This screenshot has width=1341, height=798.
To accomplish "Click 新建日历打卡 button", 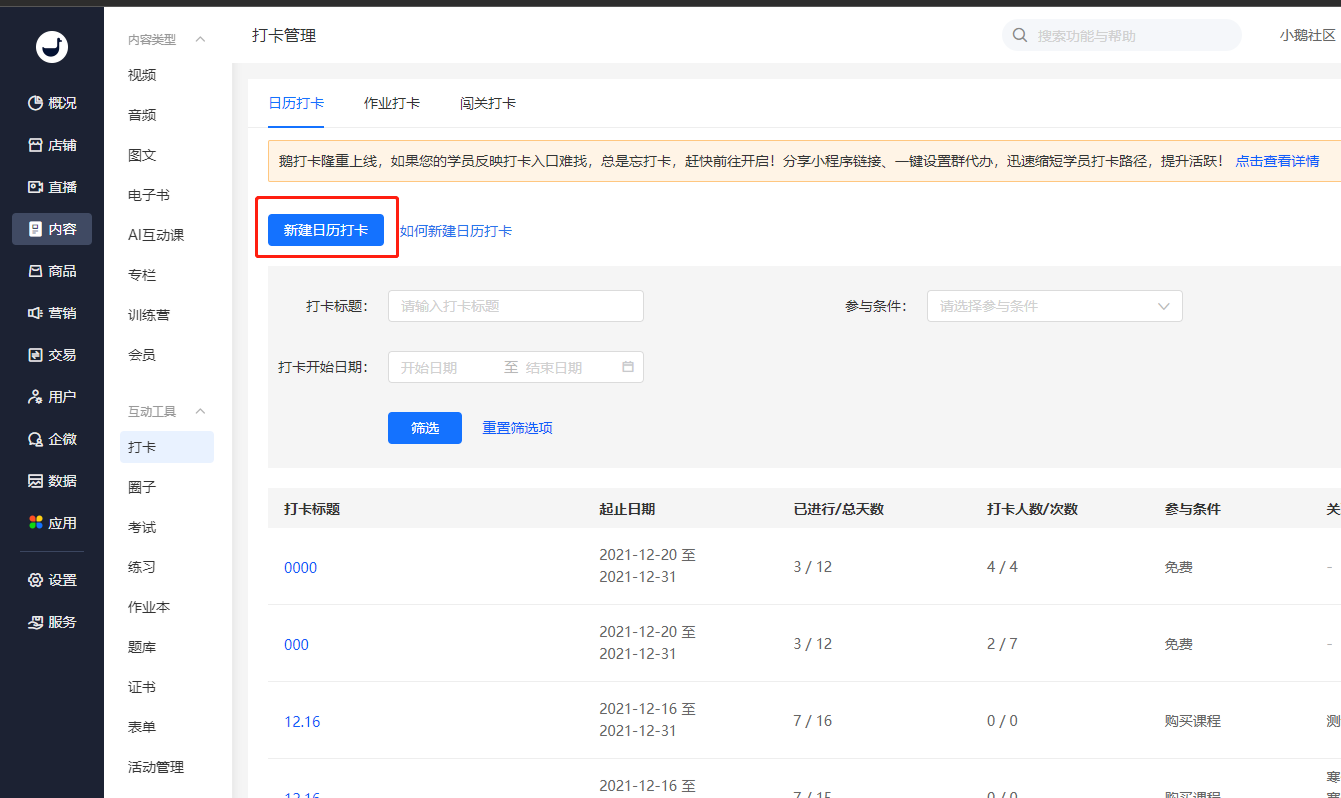I will tap(326, 230).
